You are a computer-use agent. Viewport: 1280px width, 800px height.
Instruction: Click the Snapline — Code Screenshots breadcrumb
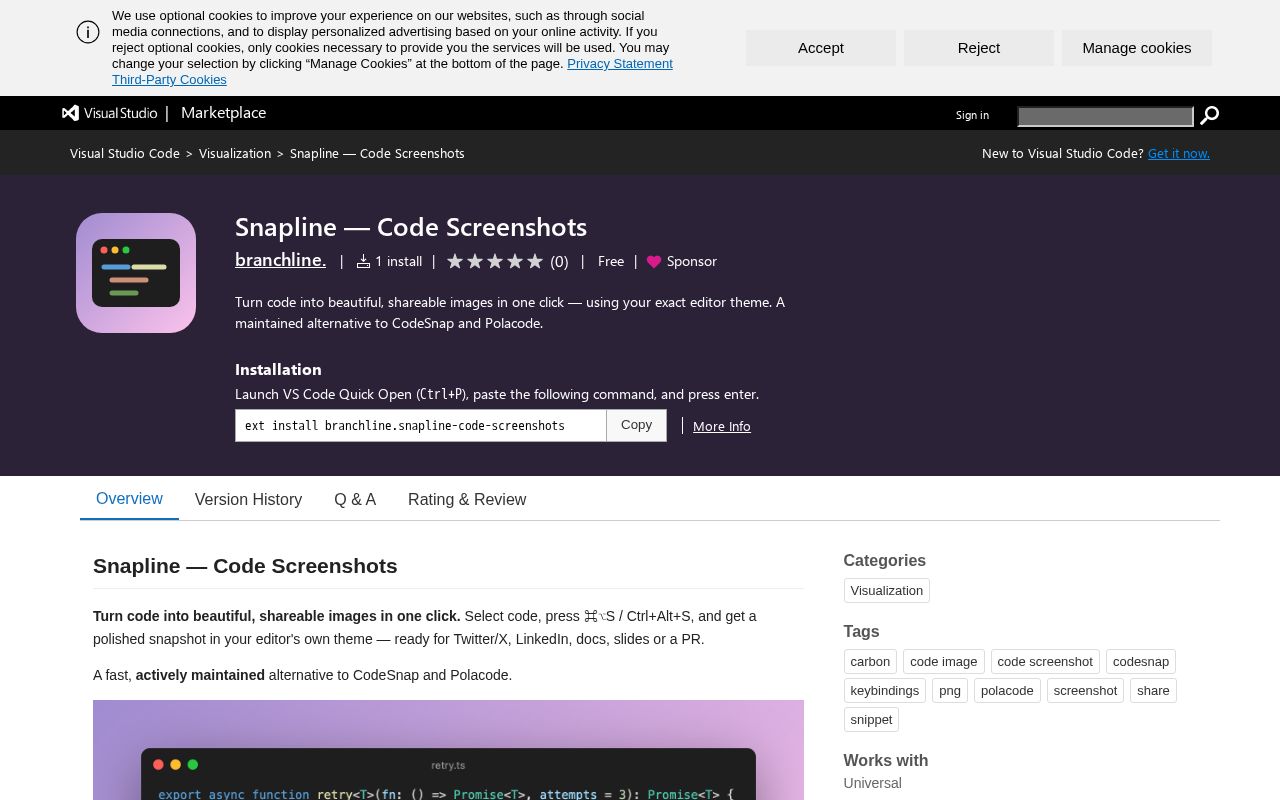tap(377, 153)
